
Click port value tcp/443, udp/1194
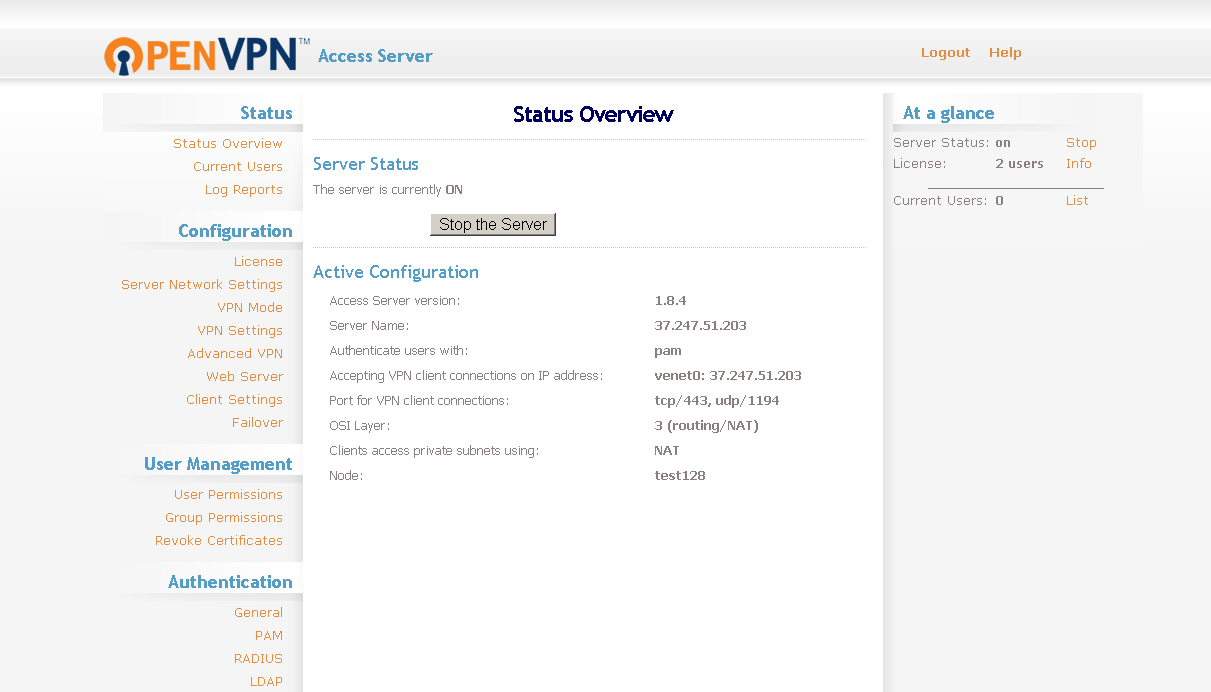(x=717, y=401)
